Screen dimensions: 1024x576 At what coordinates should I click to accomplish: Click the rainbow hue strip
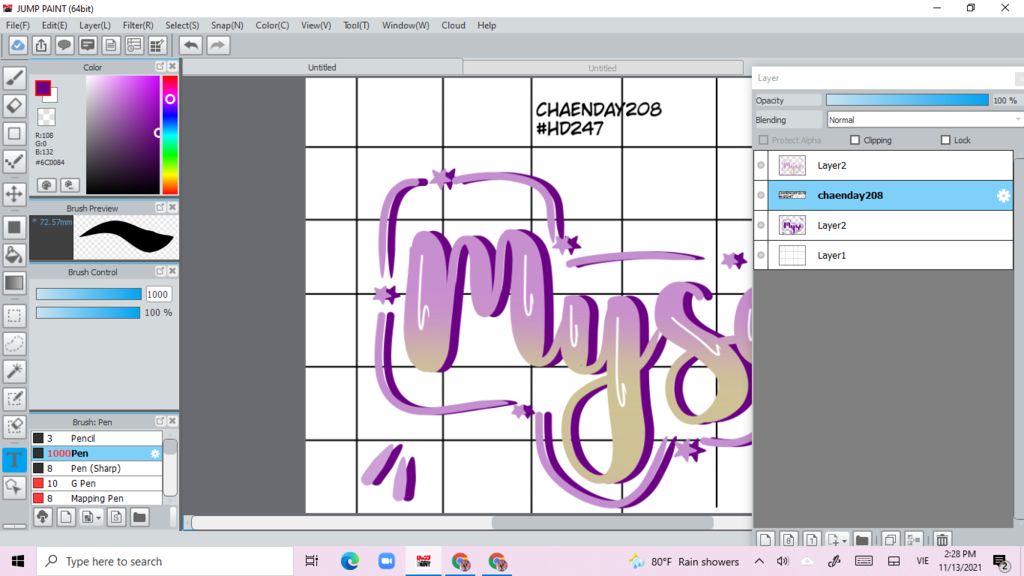170,135
